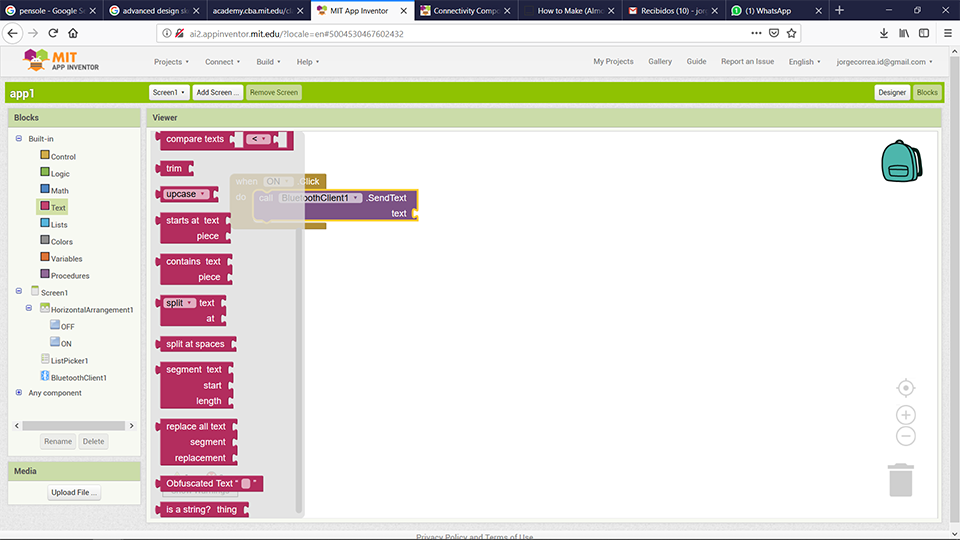Click the Lists blocks color icon
This screenshot has width=960, height=540.
coord(45,223)
